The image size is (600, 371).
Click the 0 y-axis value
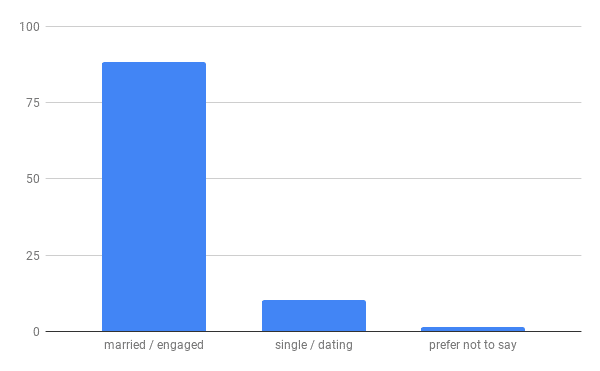36,332
